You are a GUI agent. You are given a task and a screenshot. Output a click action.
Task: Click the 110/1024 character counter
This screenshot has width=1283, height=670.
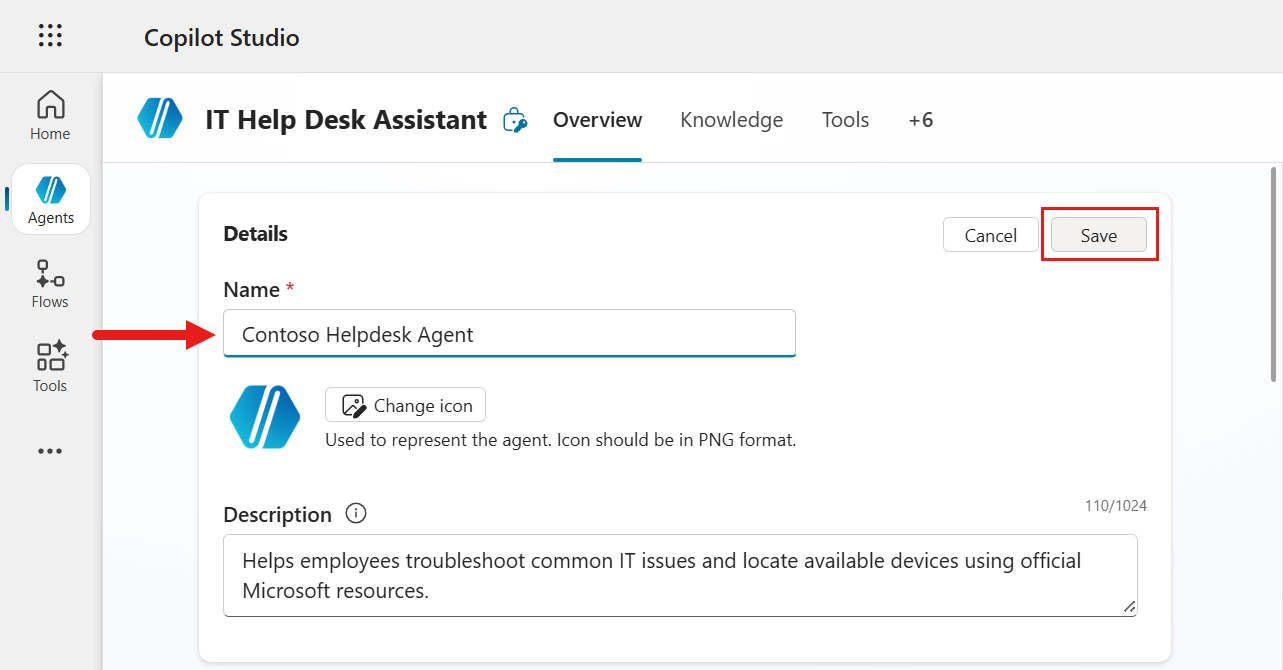pyautogui.click(x=1116, y=506)
